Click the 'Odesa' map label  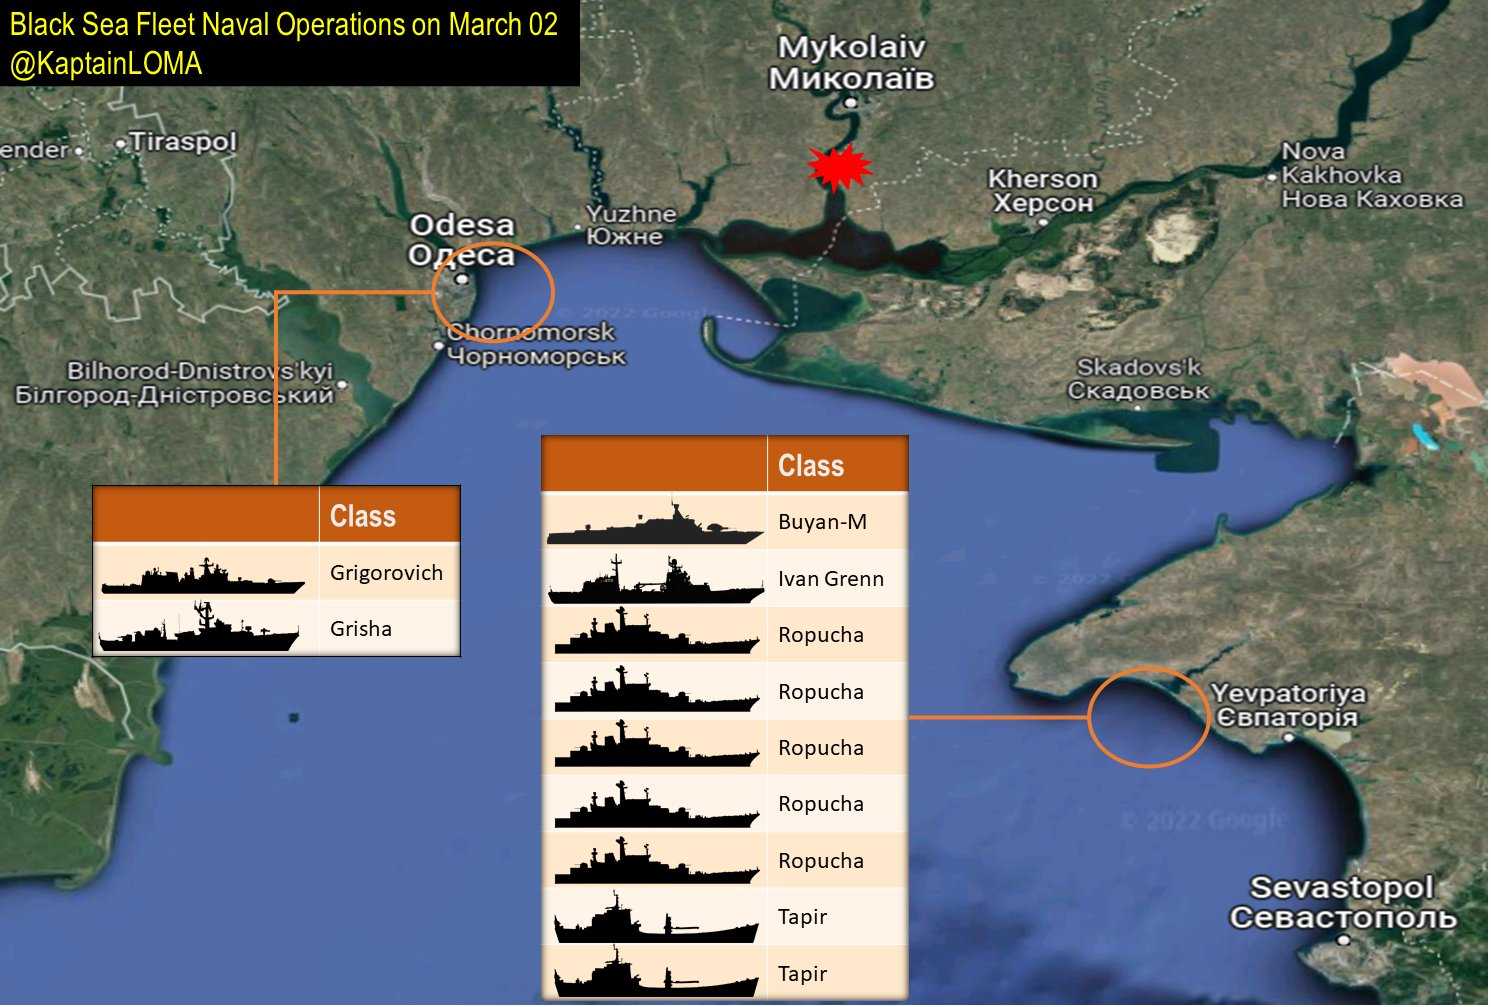[462, 225]
